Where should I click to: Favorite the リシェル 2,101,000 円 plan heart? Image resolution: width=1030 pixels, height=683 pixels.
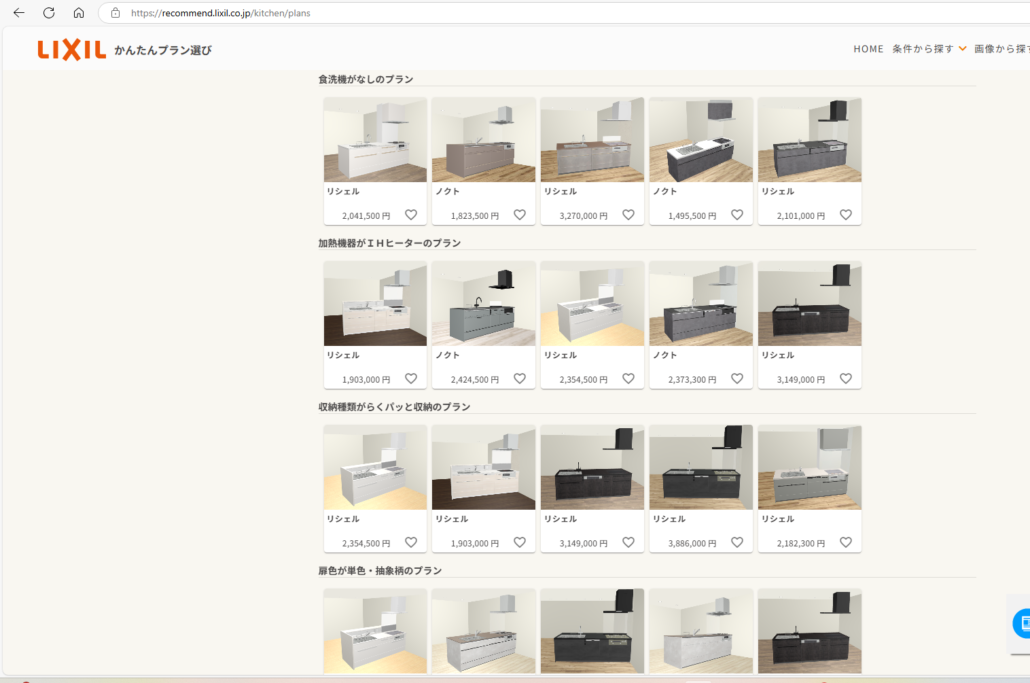tap(846, 215)
